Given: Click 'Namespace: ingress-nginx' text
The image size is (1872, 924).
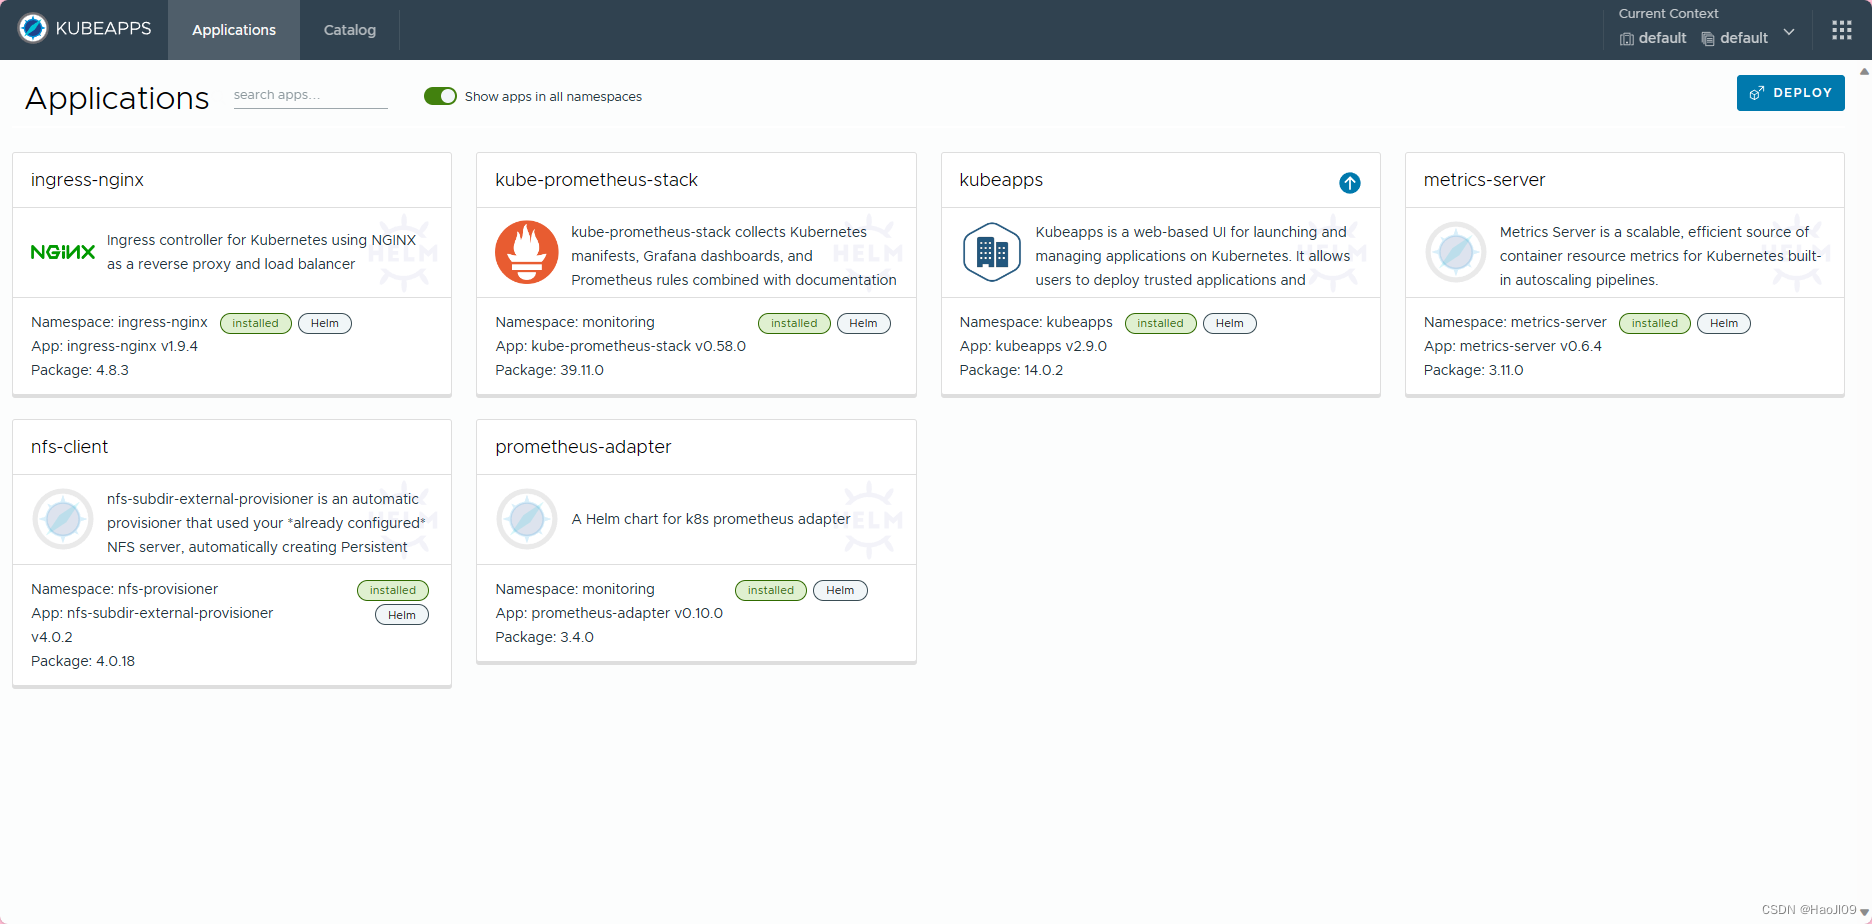Looking at the screenshot, I should pos(119,322).
